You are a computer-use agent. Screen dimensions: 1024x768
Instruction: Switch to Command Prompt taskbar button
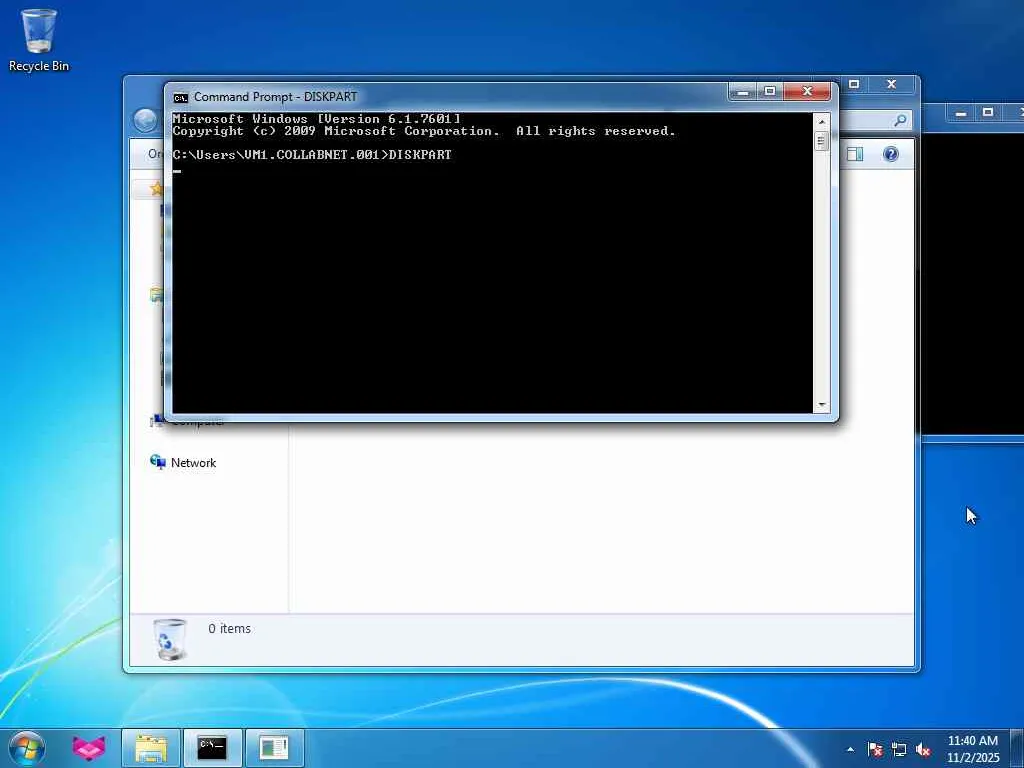pos(212,748)
